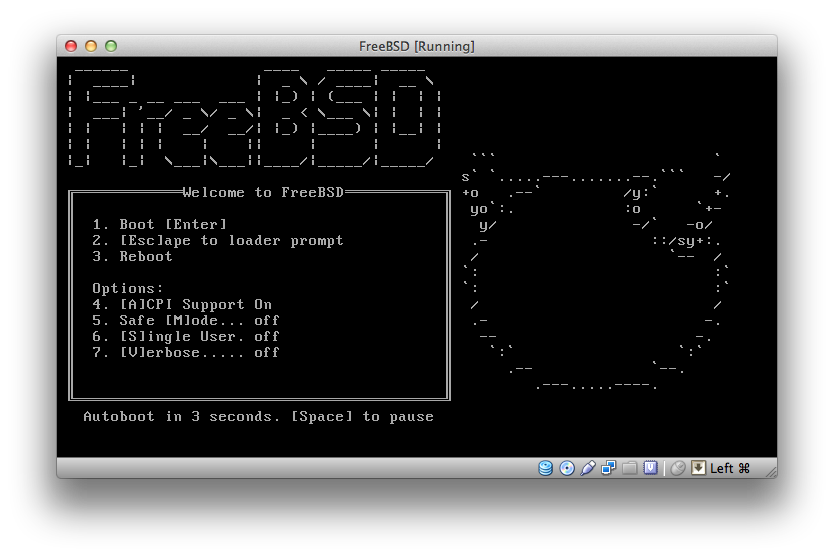Click '7. [V]erbose..... off' line

pyautogui.click(x=186, y=352)
